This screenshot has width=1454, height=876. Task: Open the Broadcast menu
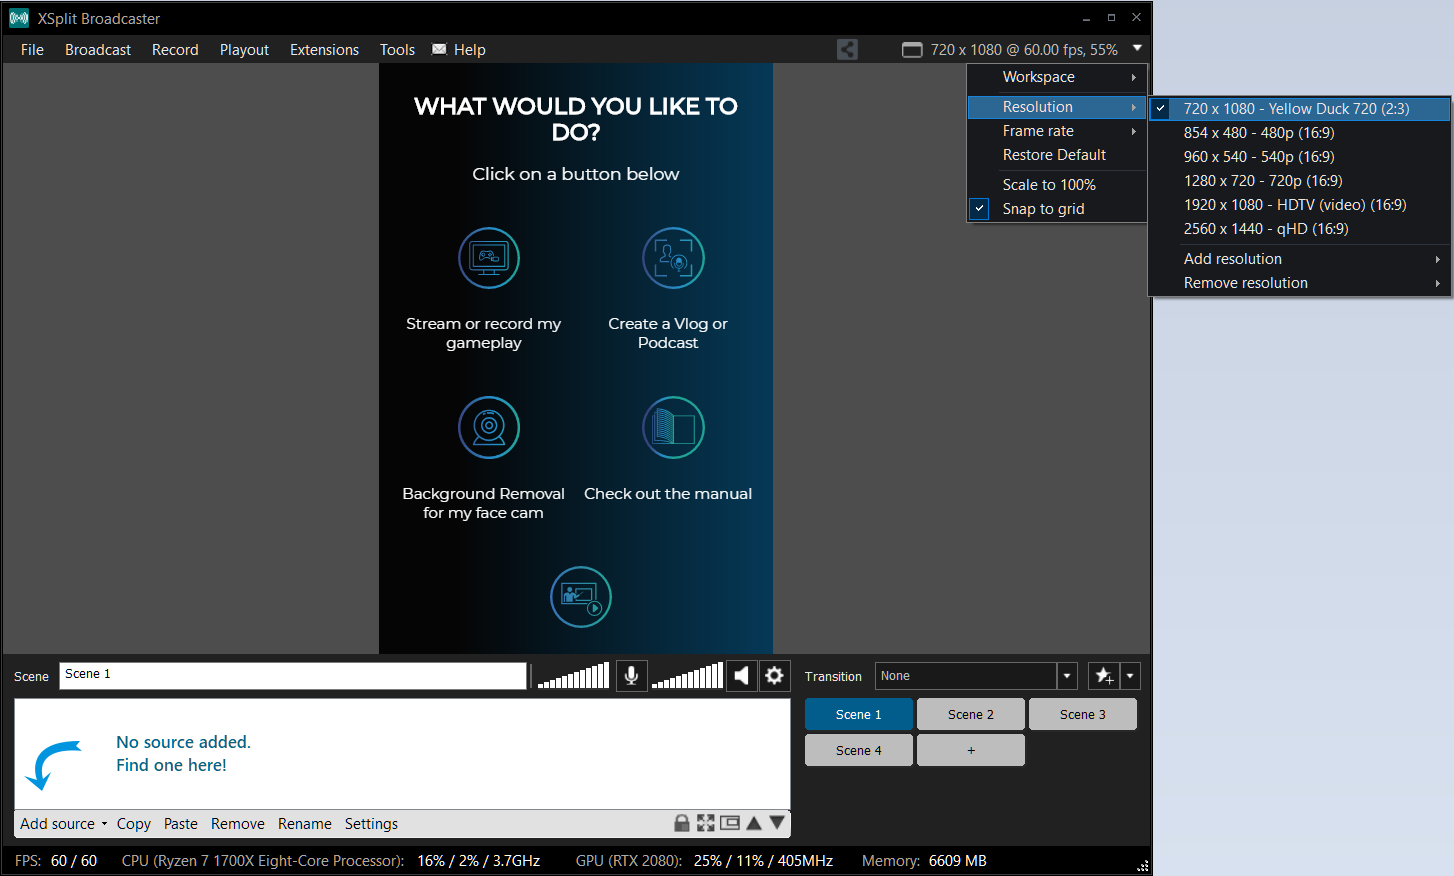pos(98,50)
